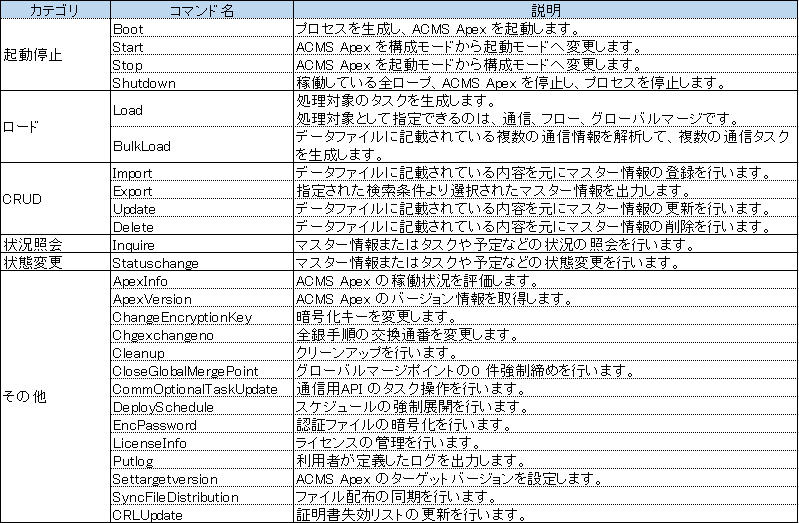
Task: Select the Settargetversion command cell
Action: (x=201, y=478)
